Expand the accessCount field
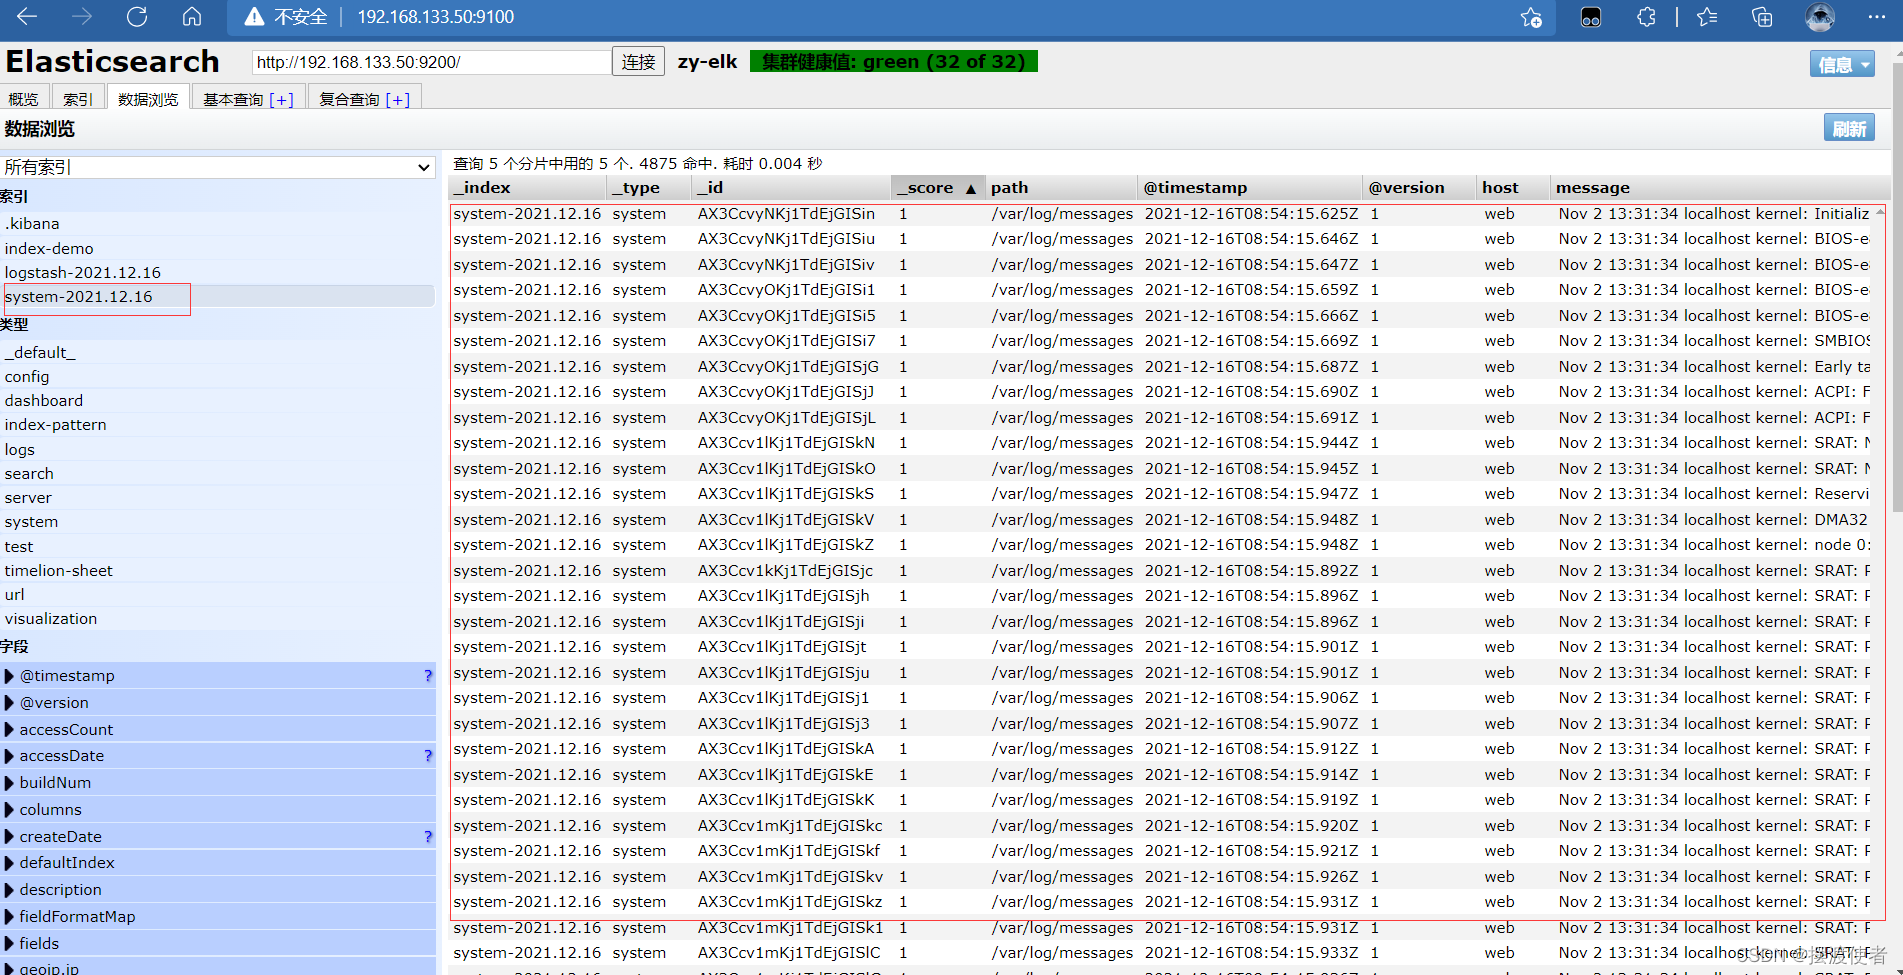Screen dimensions: 1903x975 [10, 730]
